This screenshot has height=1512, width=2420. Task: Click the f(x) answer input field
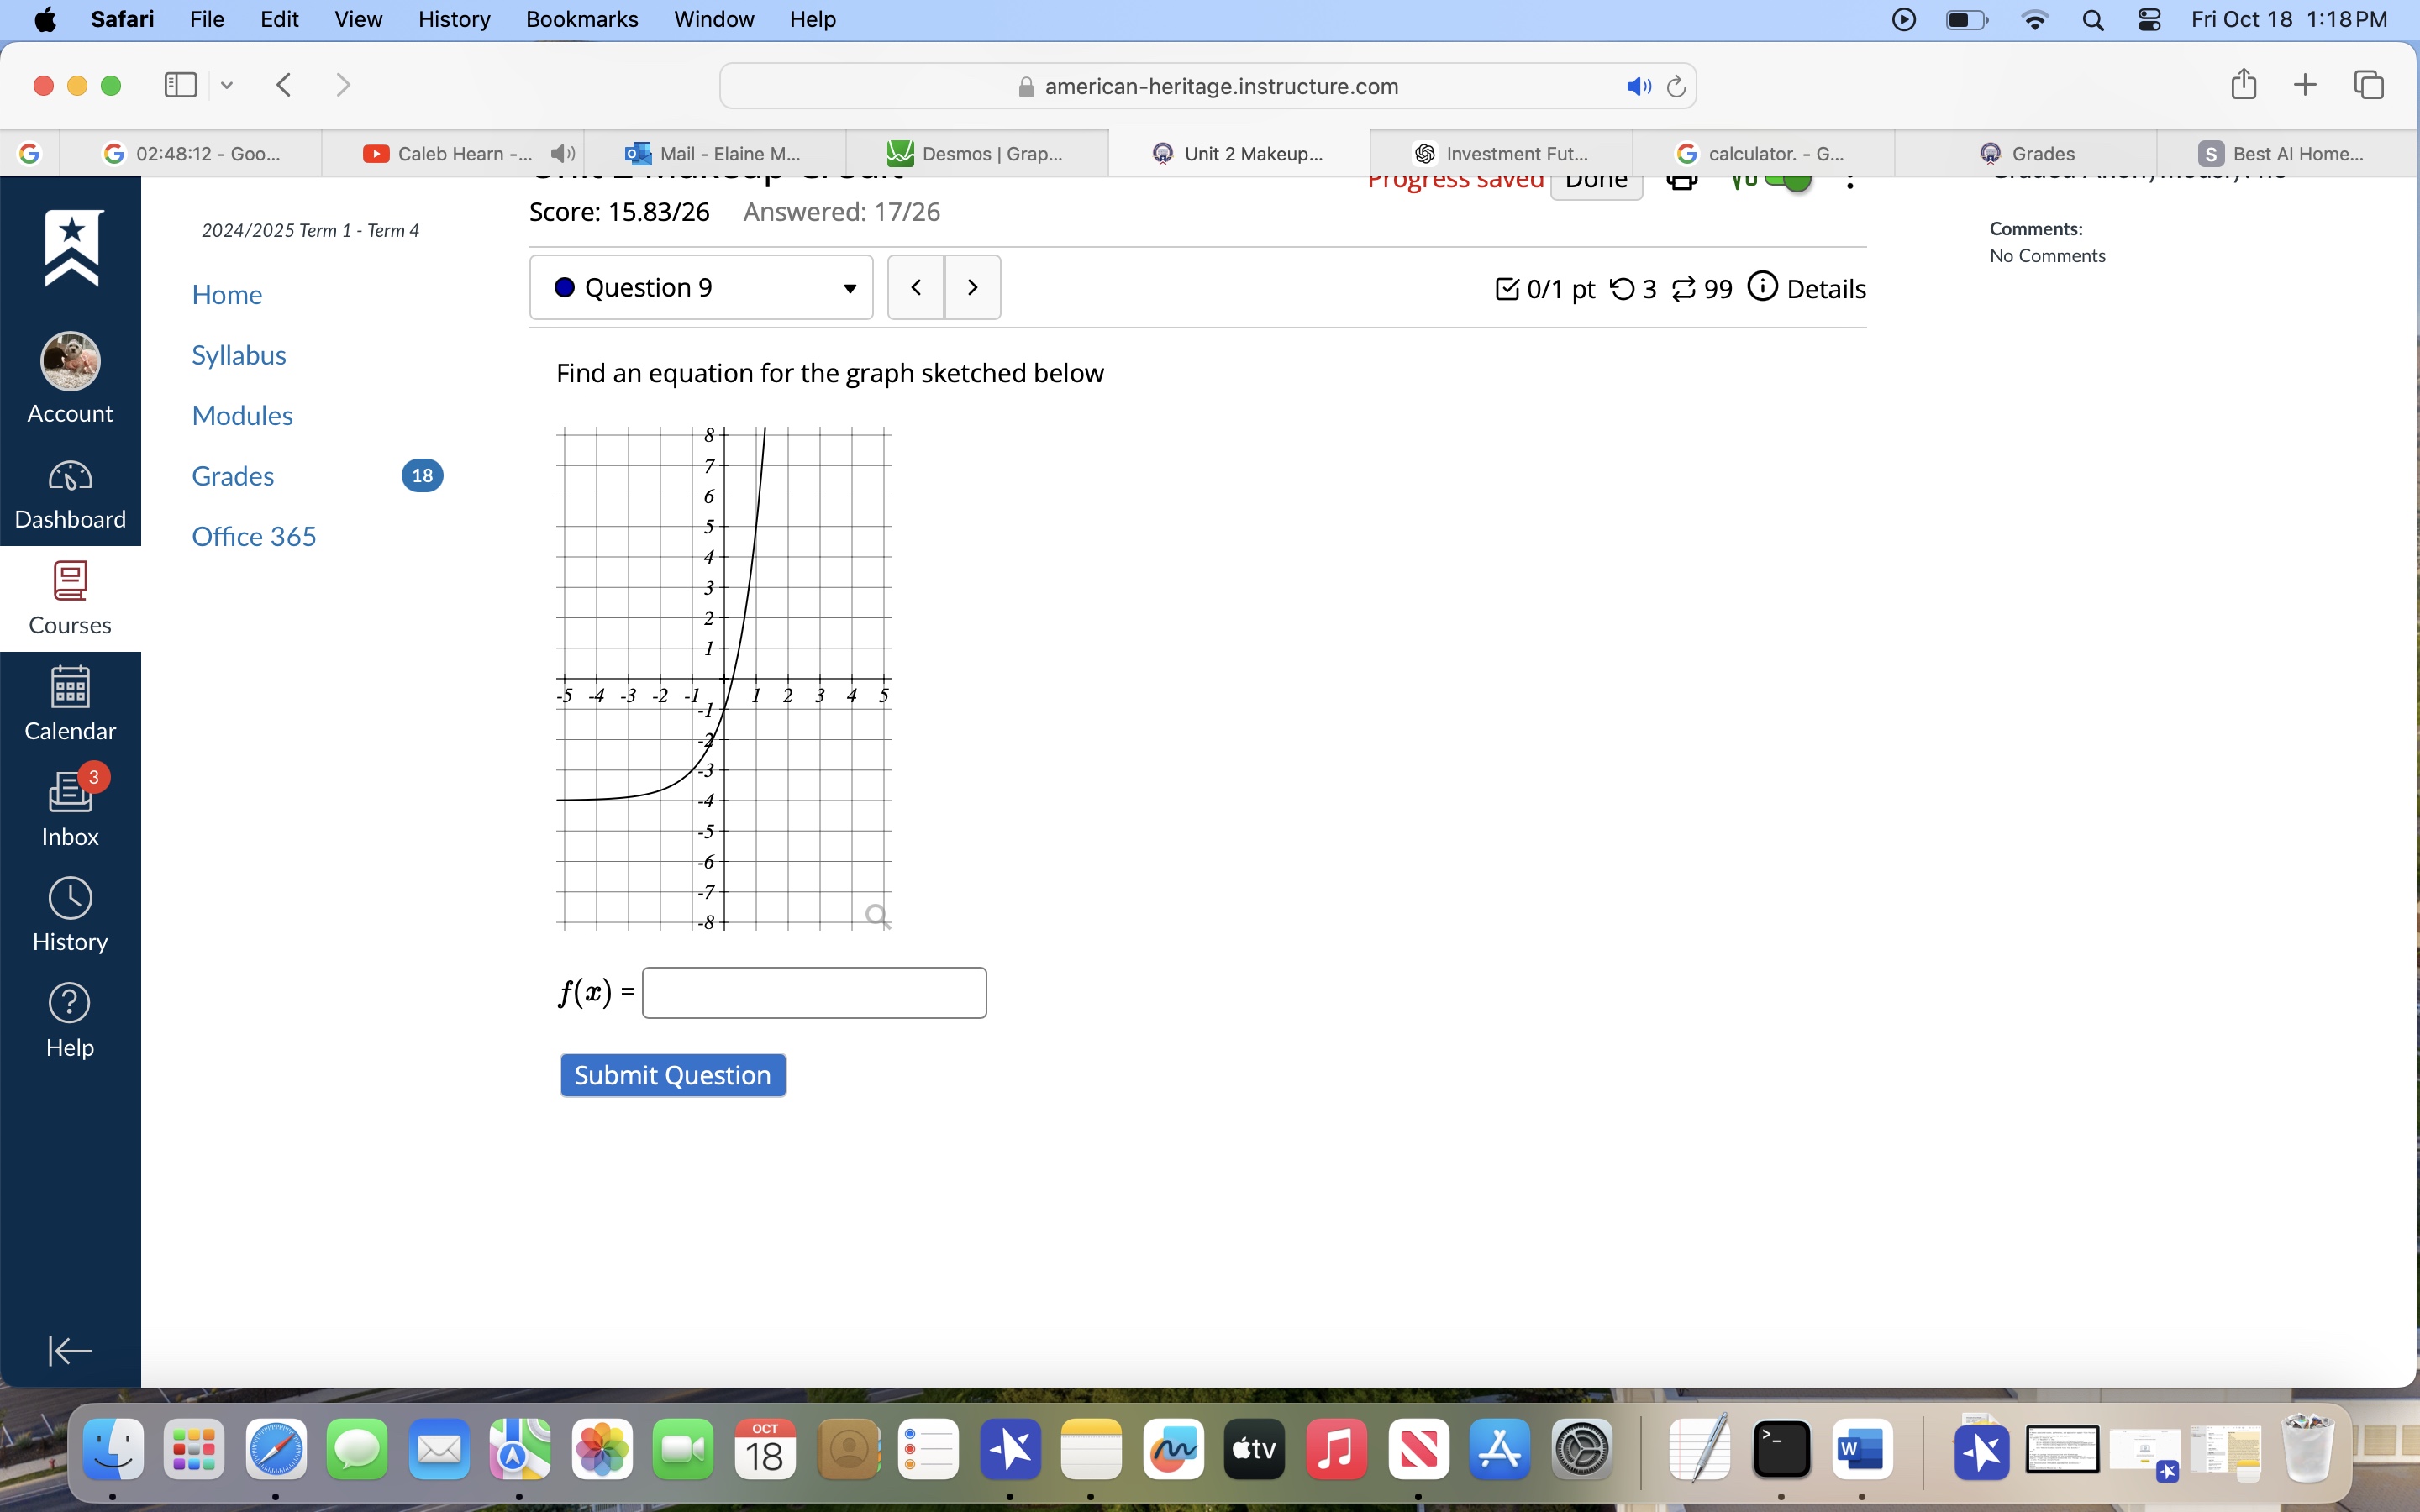pos(813,991)
